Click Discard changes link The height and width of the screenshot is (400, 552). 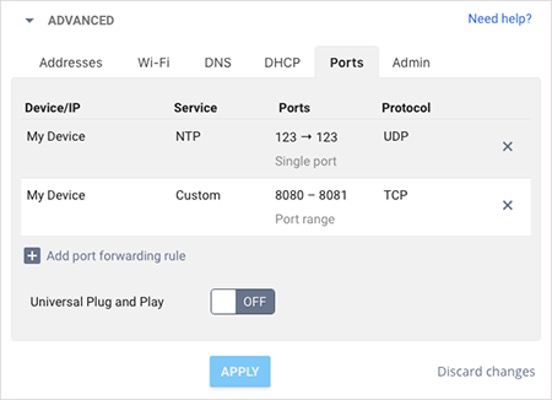(486, 371)
